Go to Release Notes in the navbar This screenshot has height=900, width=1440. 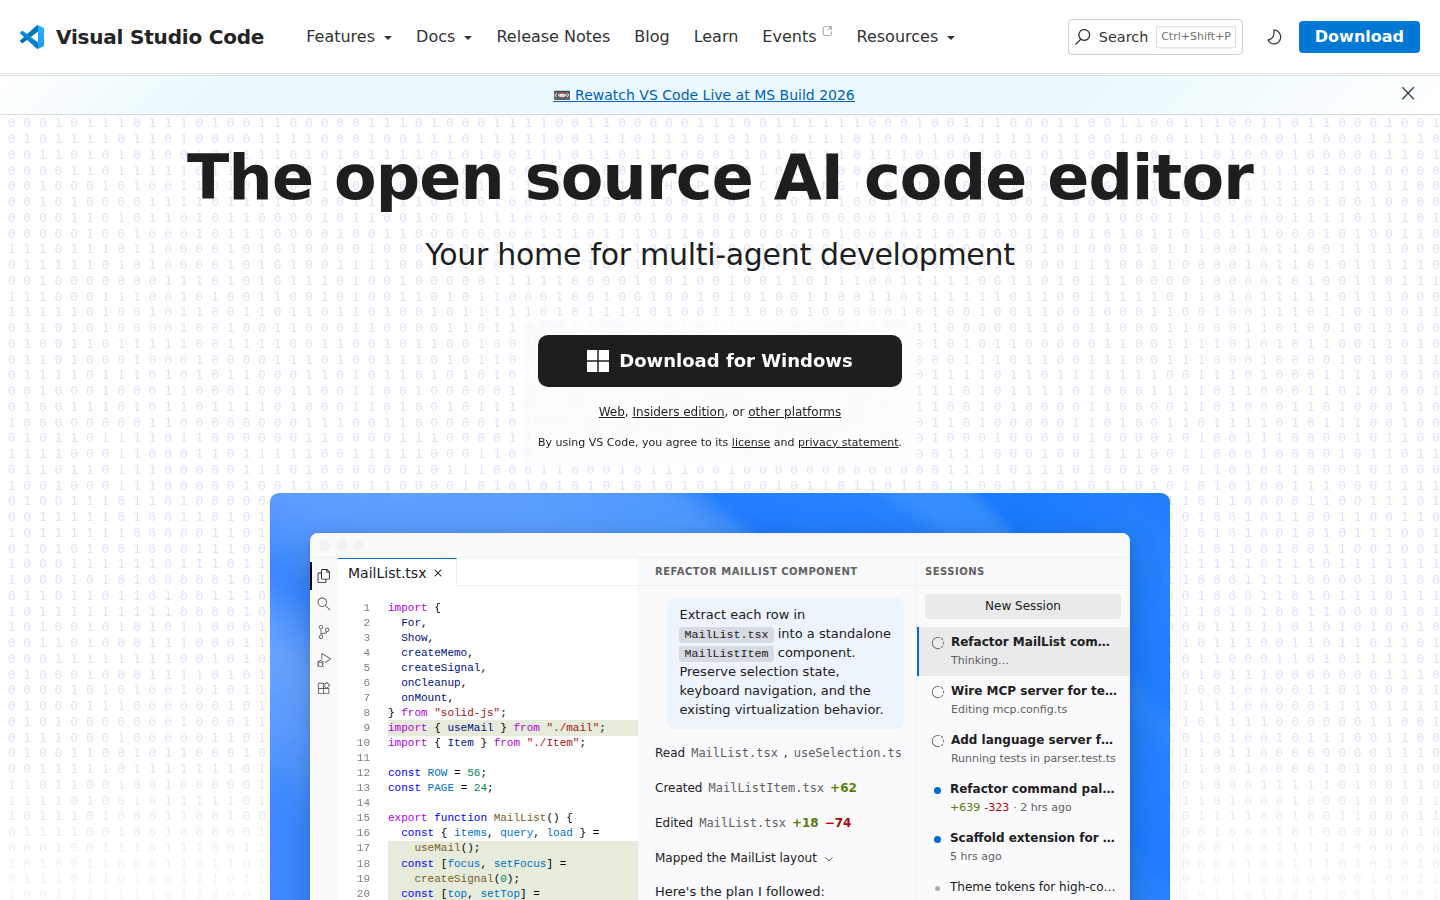[553, 37]
